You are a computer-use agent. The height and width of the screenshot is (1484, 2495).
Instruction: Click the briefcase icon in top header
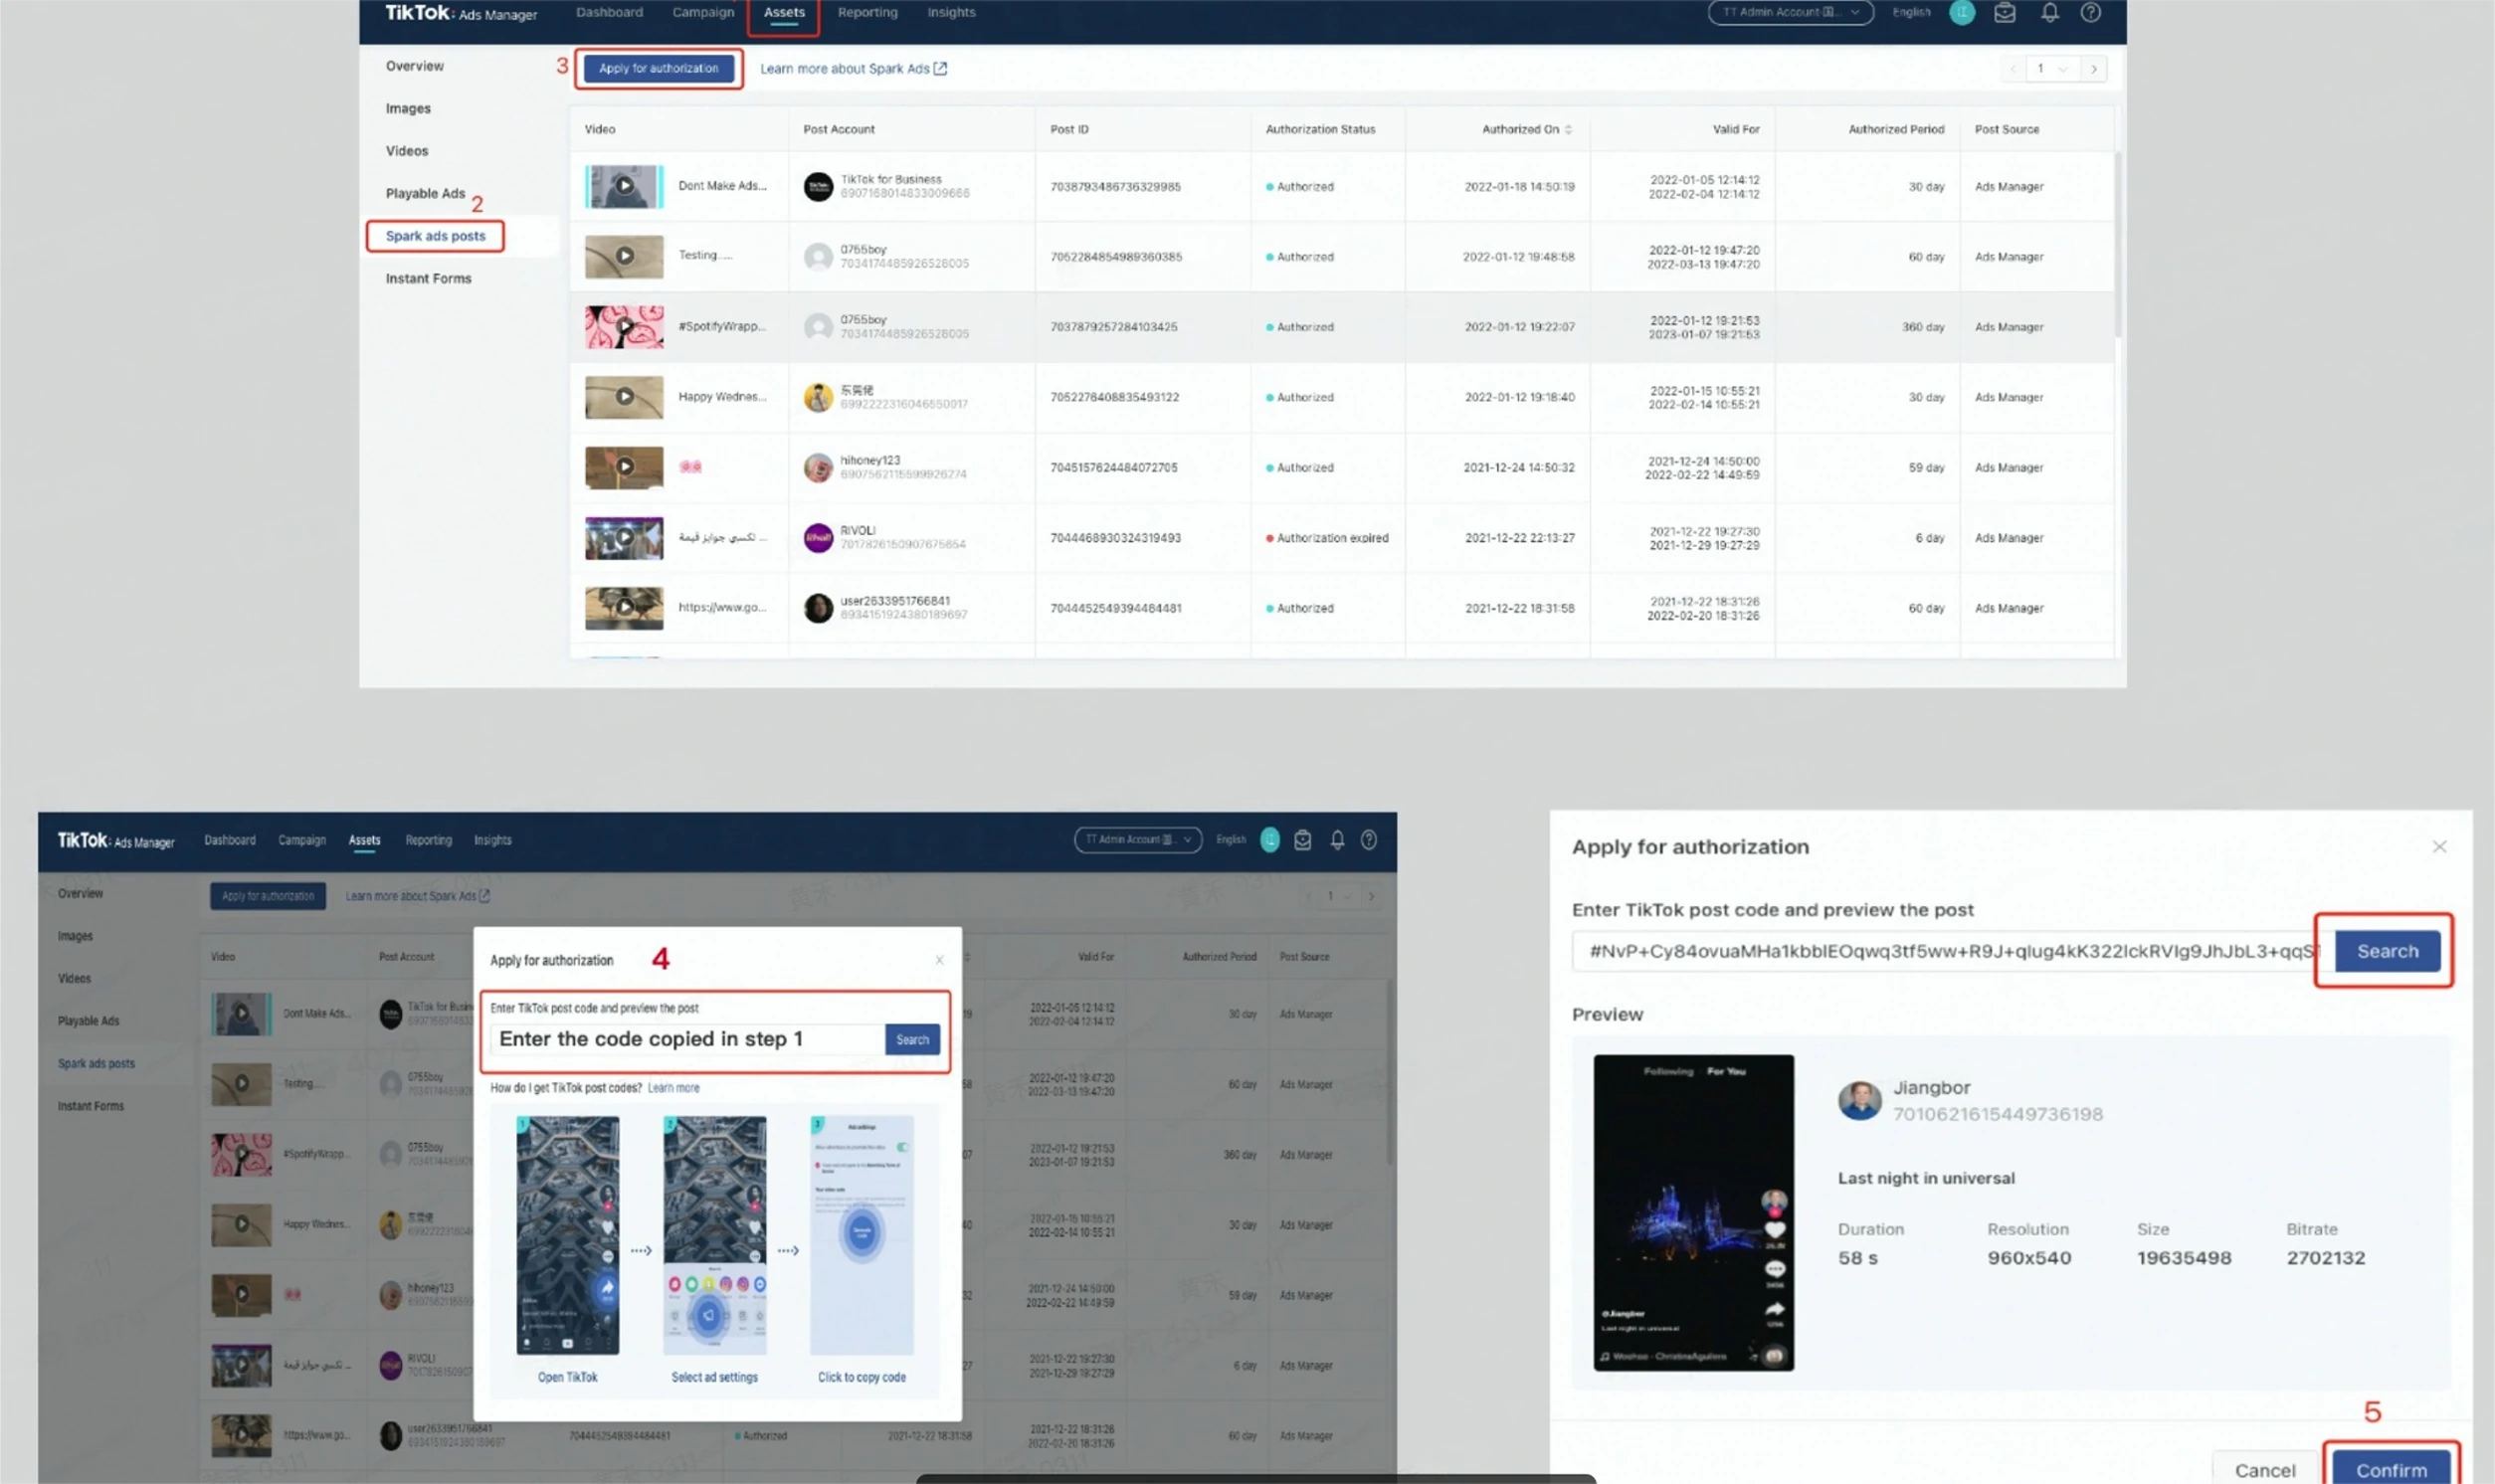pyautogui.click(x=2004, y=13)
